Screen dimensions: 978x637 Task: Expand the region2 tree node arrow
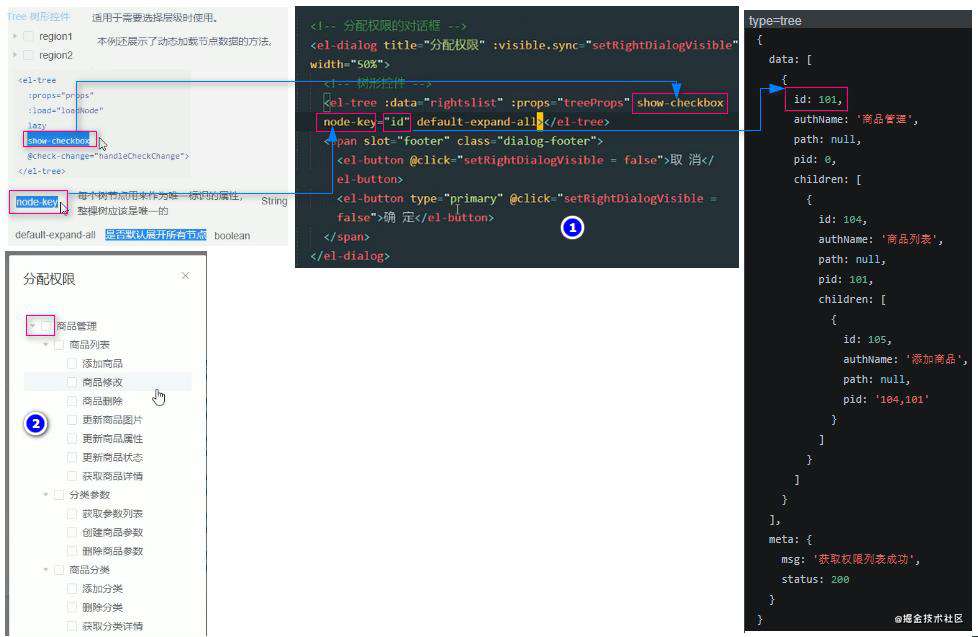15,56
